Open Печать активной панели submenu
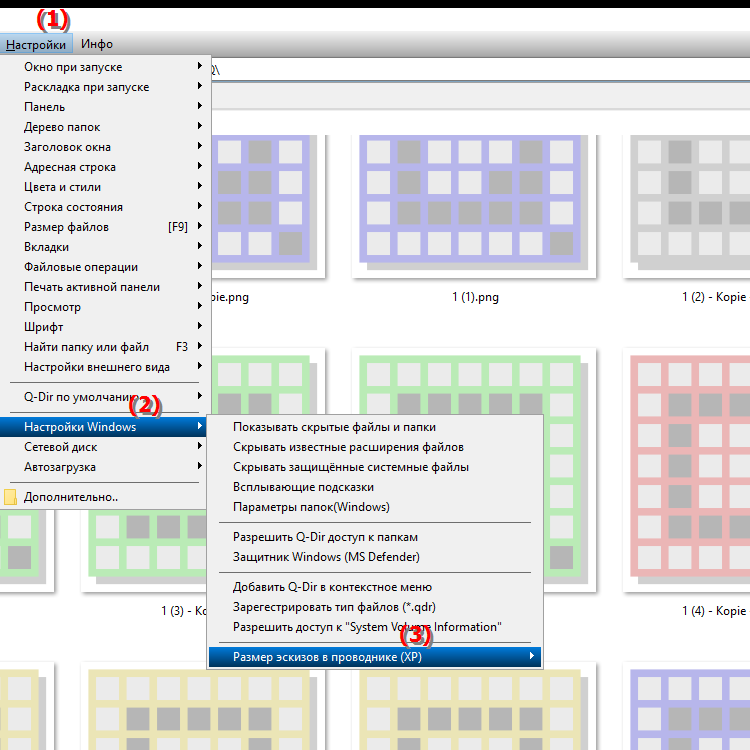 coord(106,287)
